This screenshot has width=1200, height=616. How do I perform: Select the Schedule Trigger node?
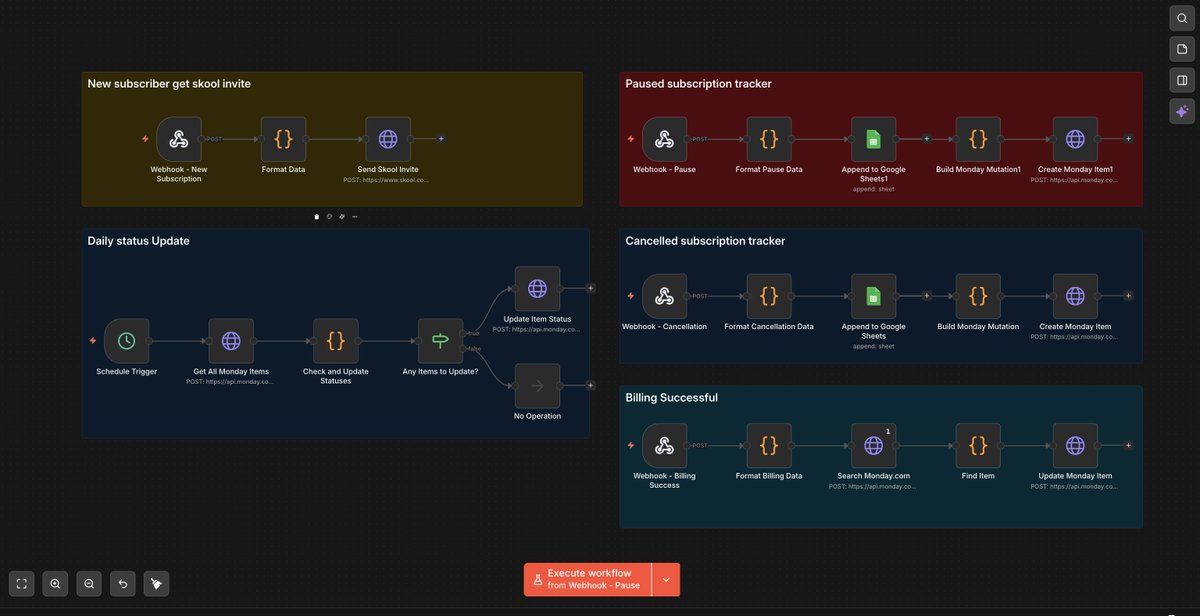click(x=126, y=341)
